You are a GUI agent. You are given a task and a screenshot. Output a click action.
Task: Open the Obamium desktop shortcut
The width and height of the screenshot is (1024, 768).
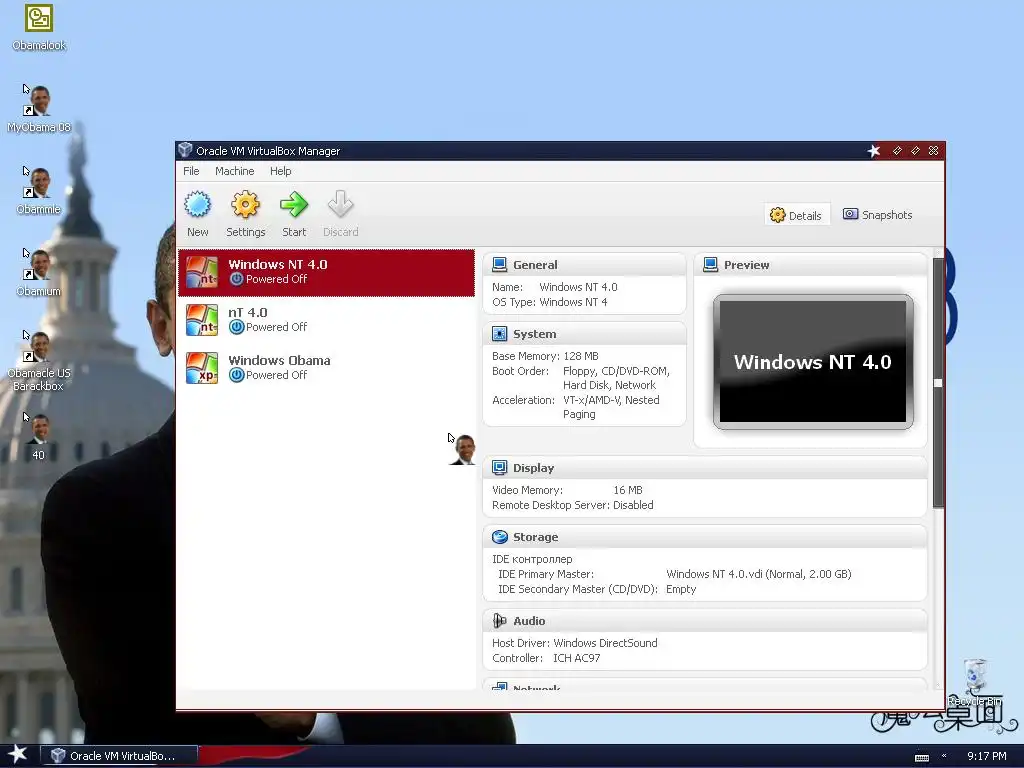(39, 273)
